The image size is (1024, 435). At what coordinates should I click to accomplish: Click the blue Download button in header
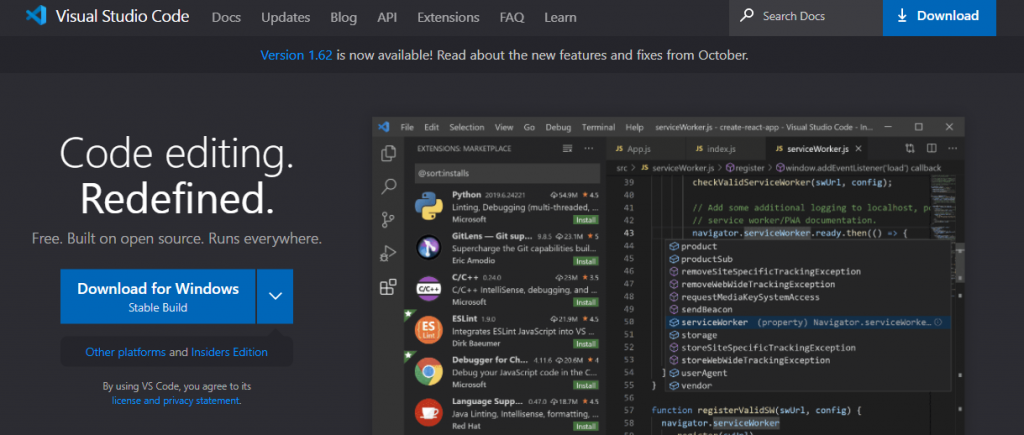(x=939, y=17)
